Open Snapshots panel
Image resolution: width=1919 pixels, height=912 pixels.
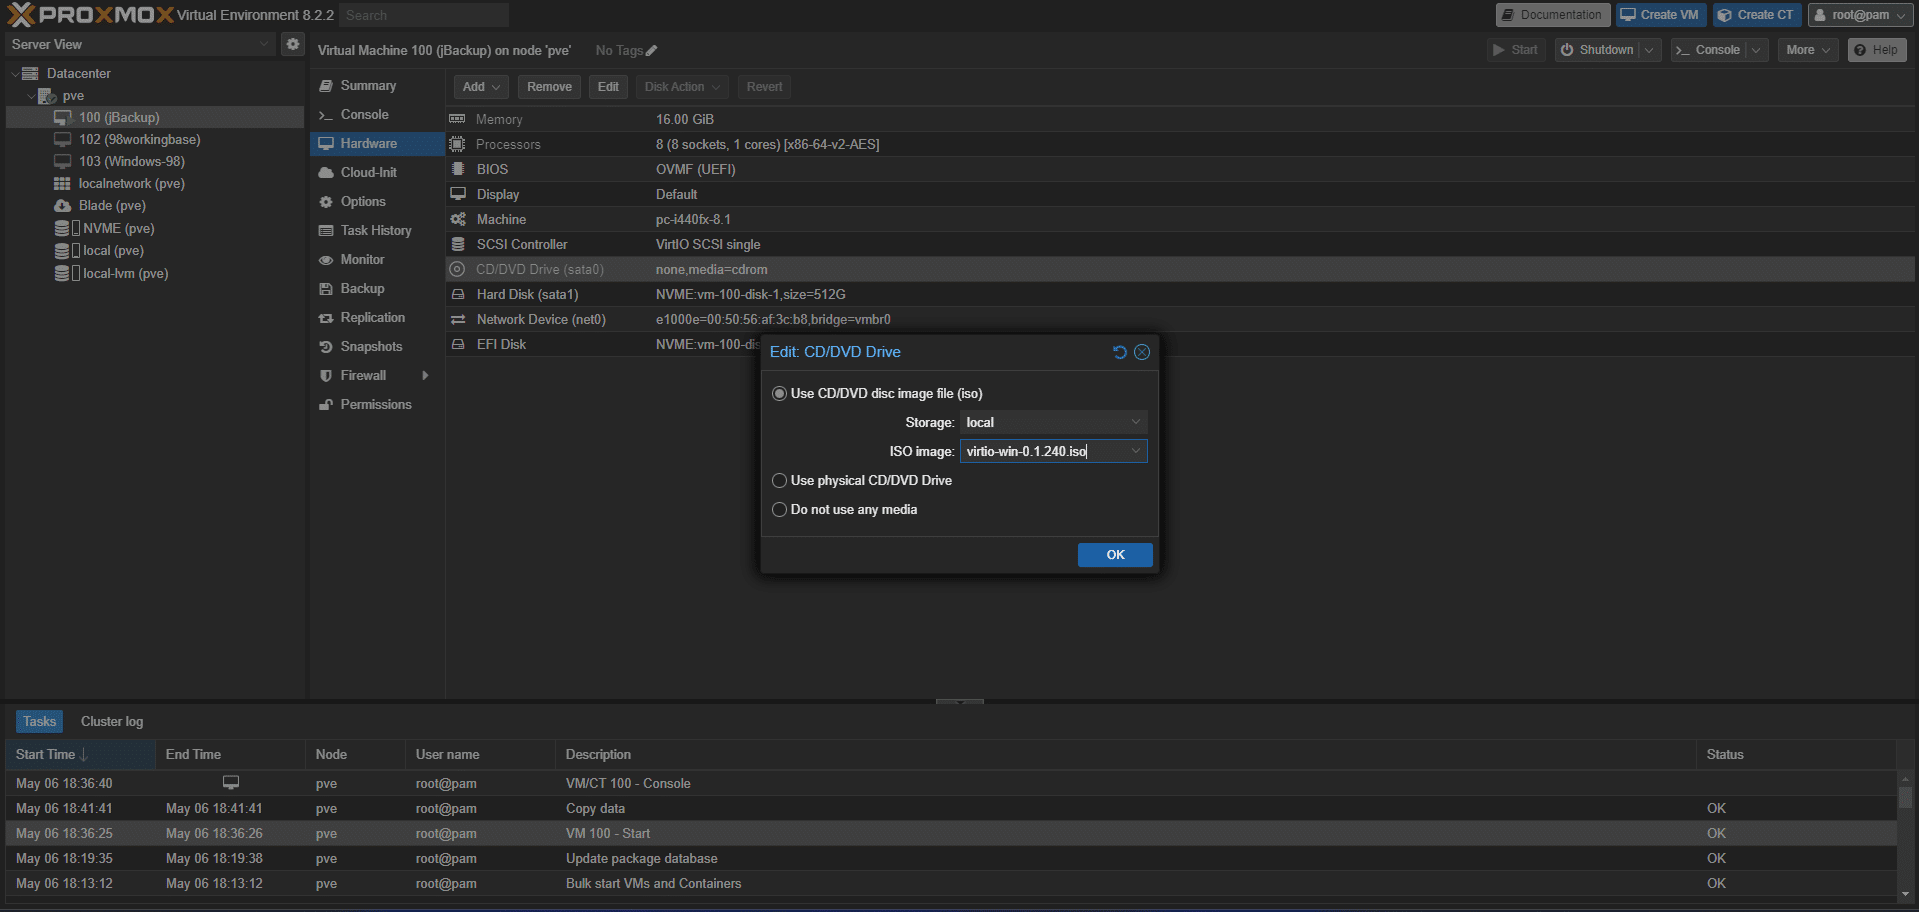pos(377,346)
